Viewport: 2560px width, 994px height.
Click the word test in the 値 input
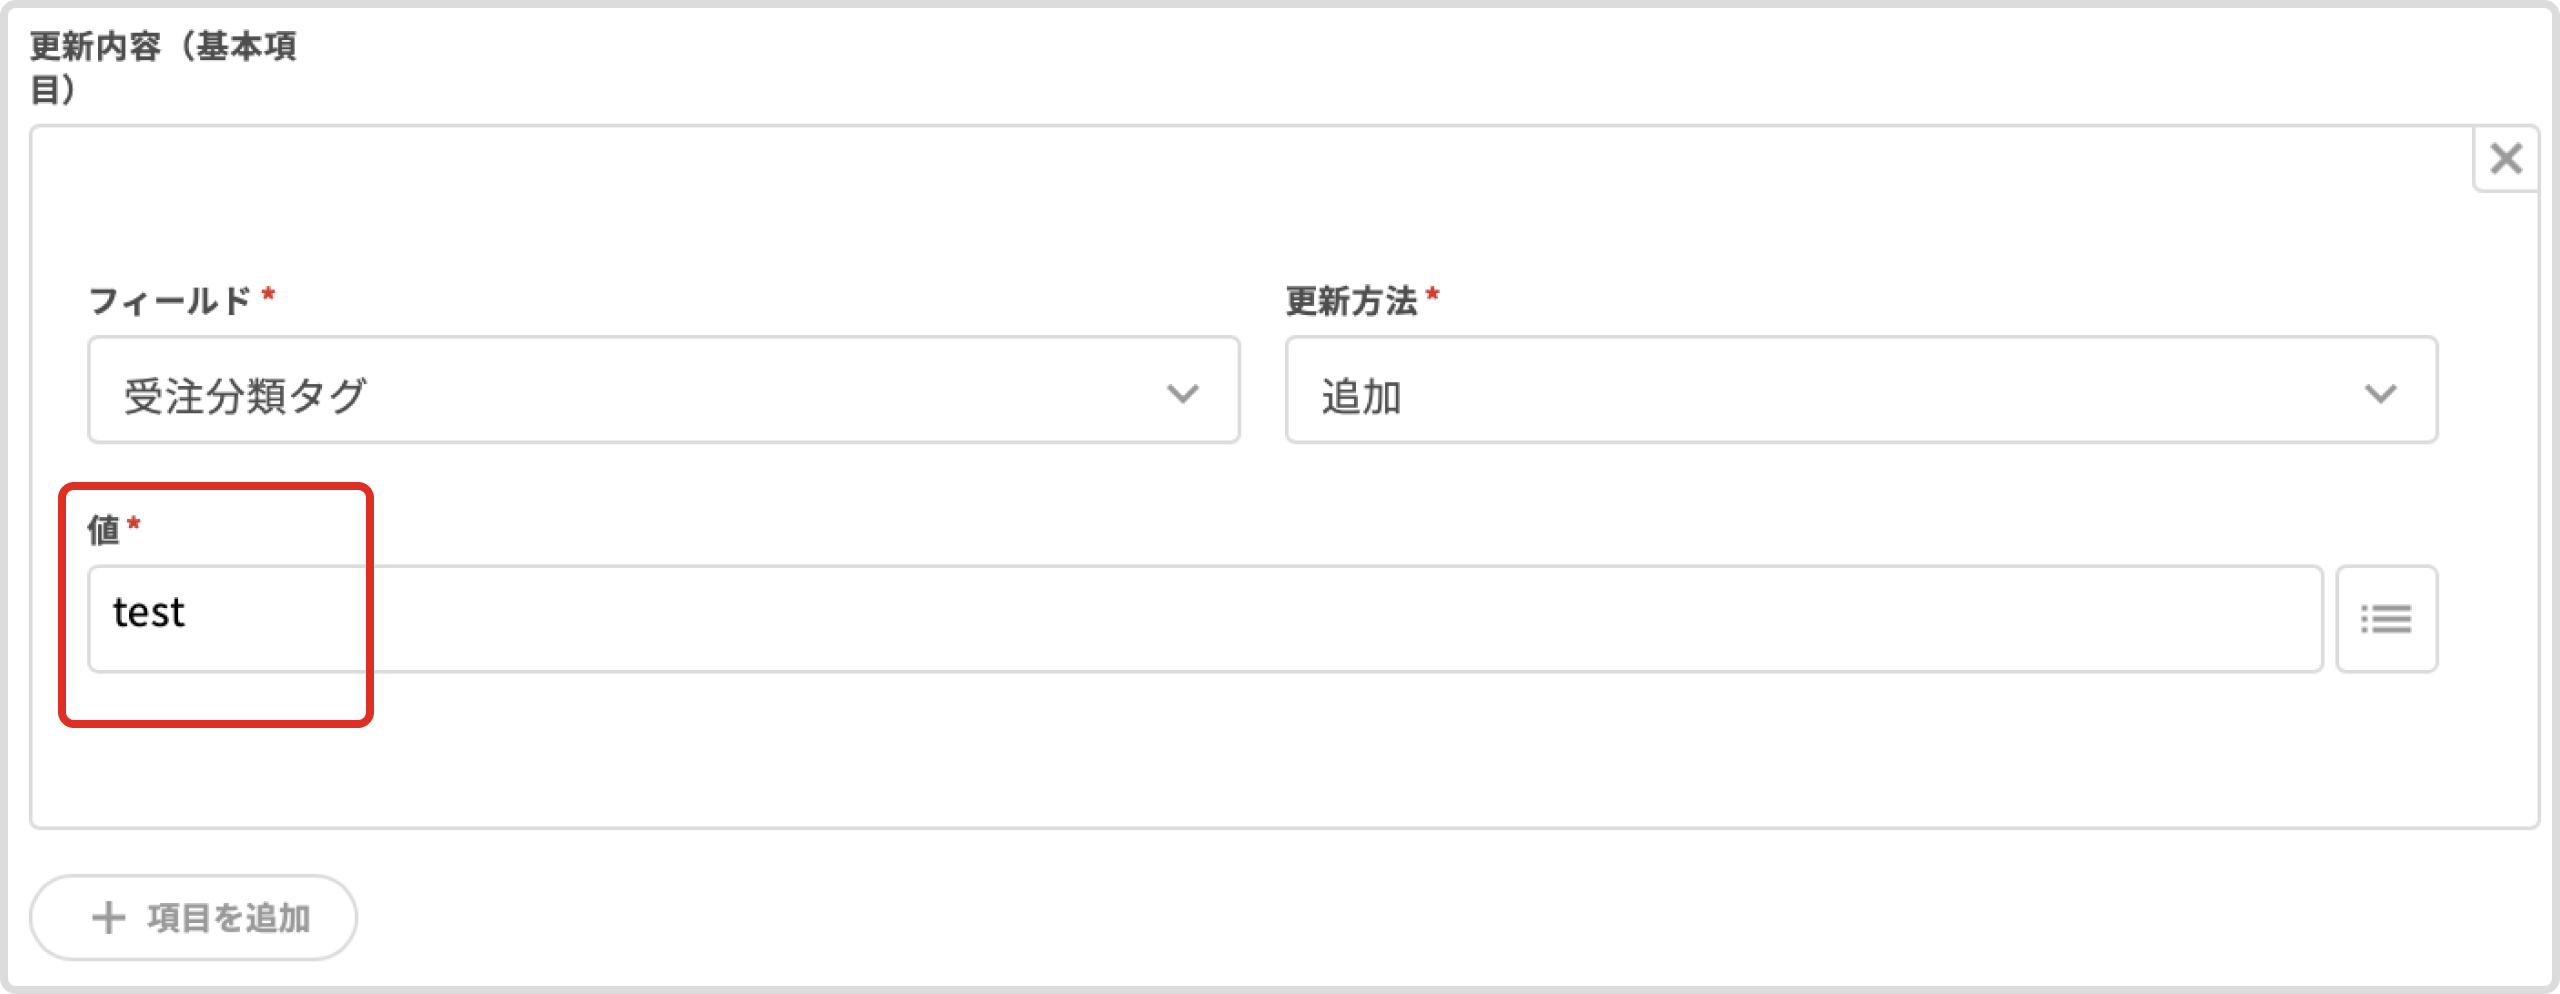coord(149,613)
